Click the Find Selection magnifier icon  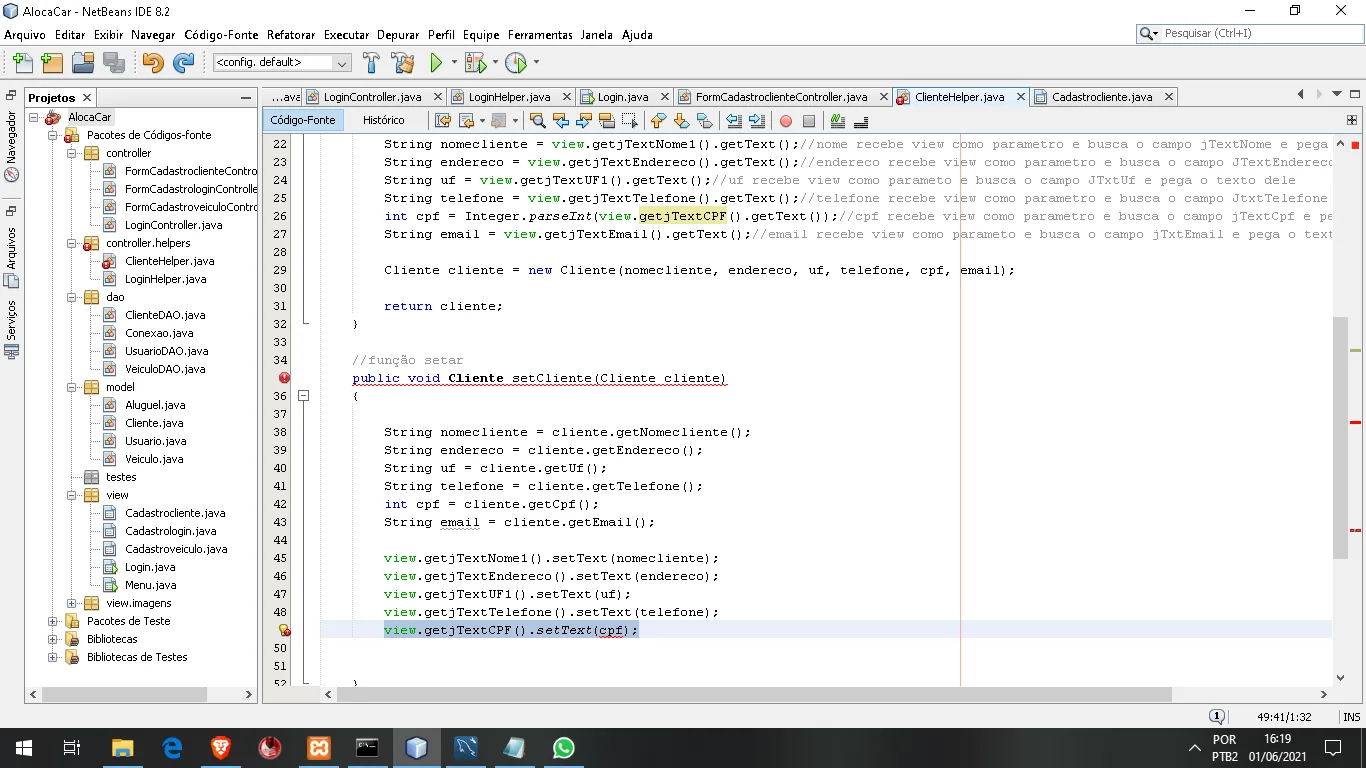pos(538,121)
